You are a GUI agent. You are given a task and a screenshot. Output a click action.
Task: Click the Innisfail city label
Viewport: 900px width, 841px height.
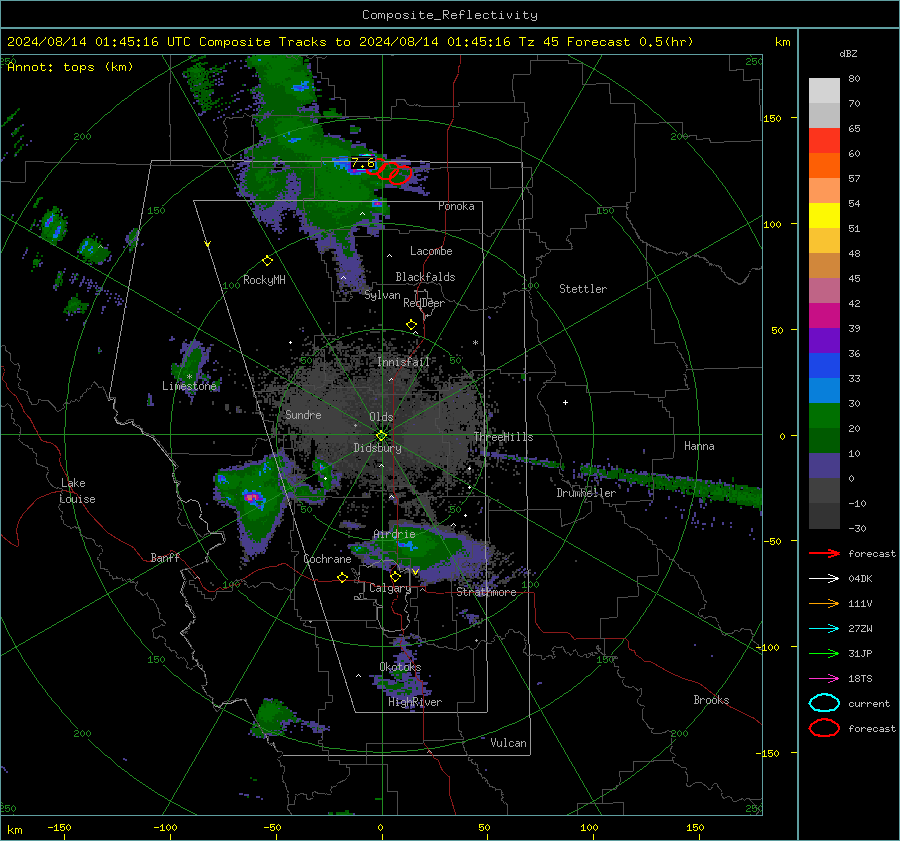pos(403,362)
